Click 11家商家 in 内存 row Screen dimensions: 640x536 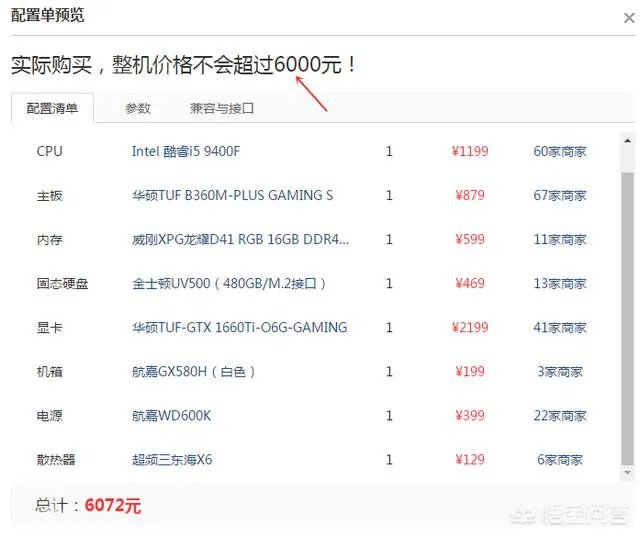pos(560,240)
